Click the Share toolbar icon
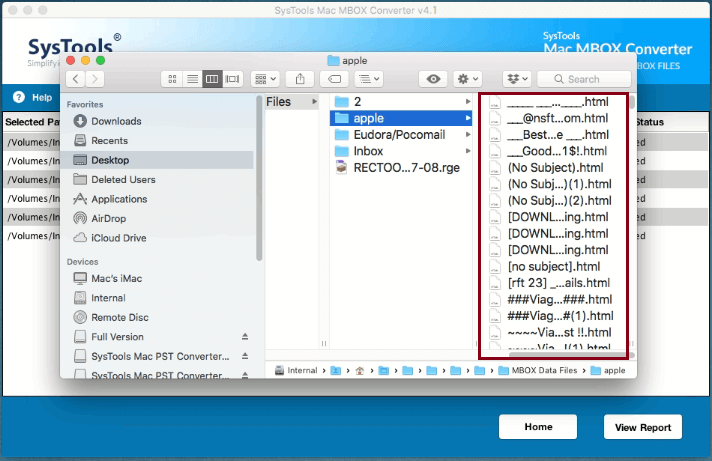The height and width of the screenshot is (461, 712). [300, 79]
